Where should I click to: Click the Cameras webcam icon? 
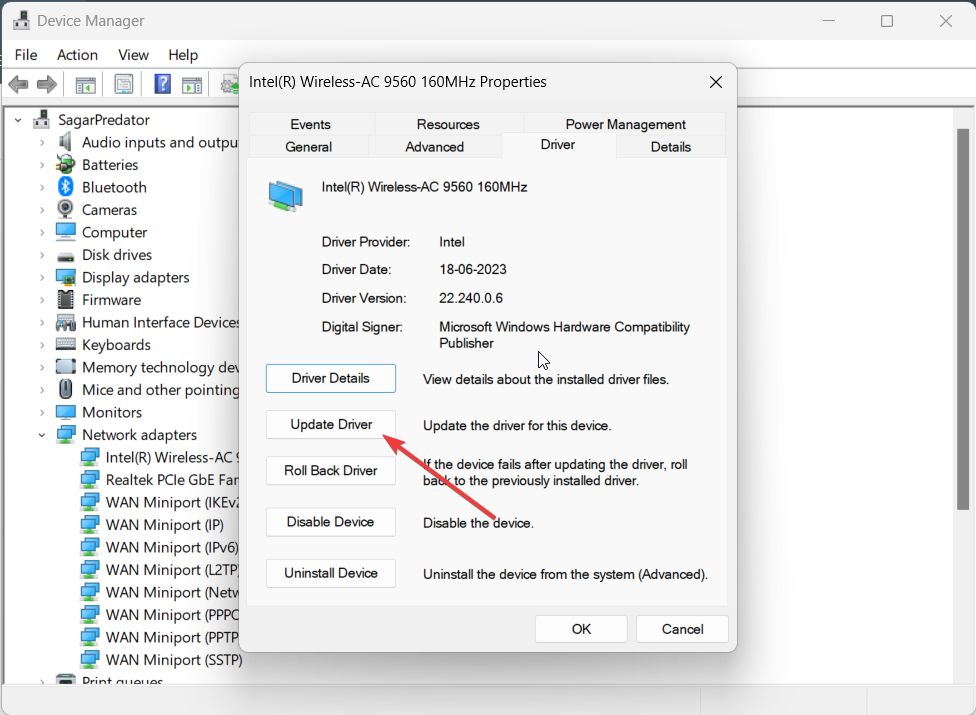point(65,209)
